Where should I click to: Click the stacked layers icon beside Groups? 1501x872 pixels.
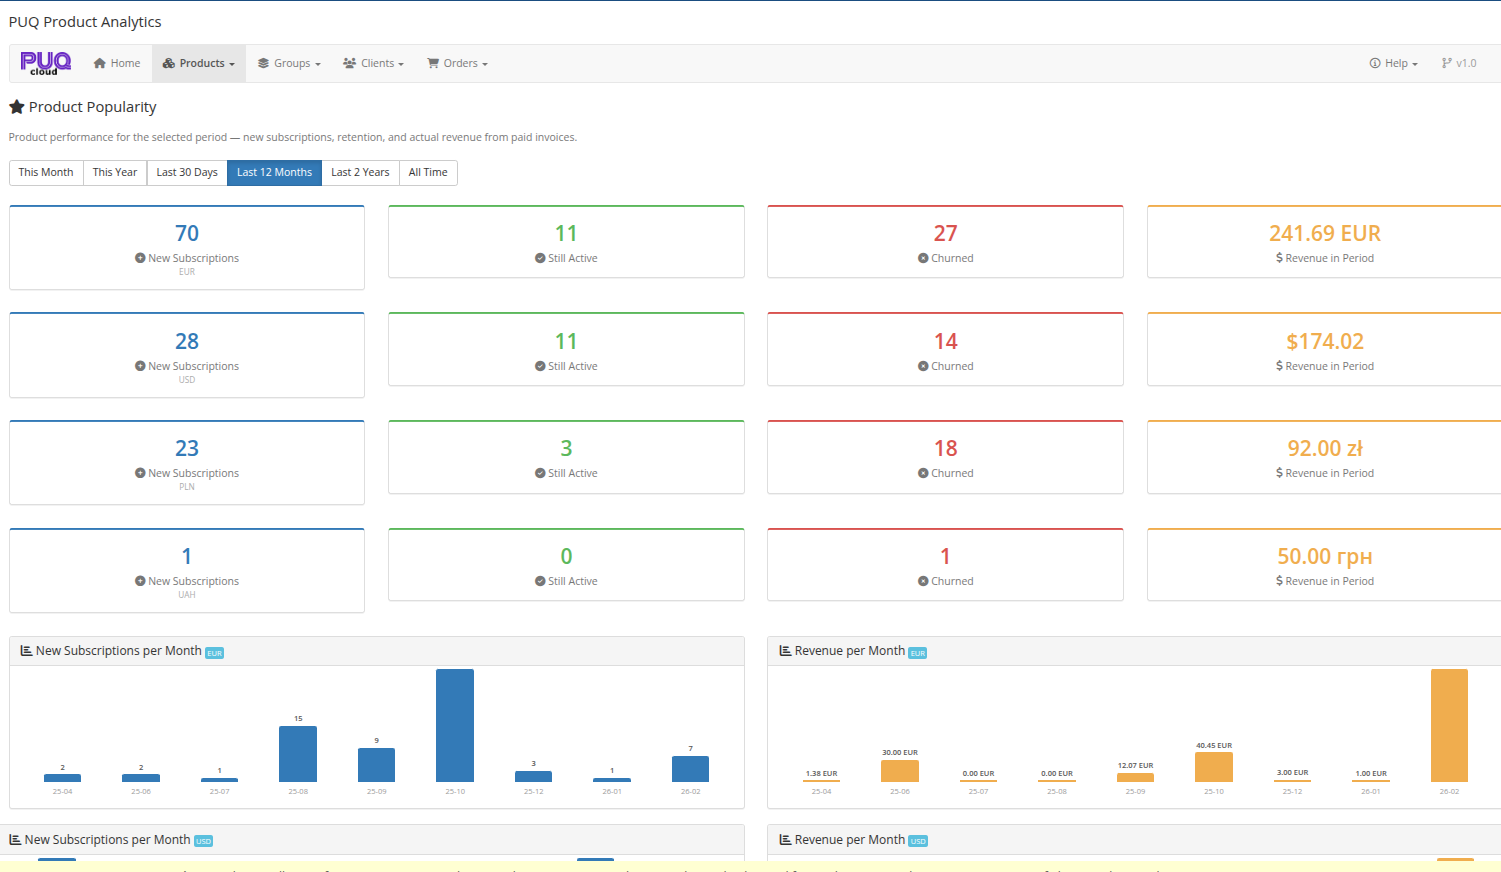[262, 62]
